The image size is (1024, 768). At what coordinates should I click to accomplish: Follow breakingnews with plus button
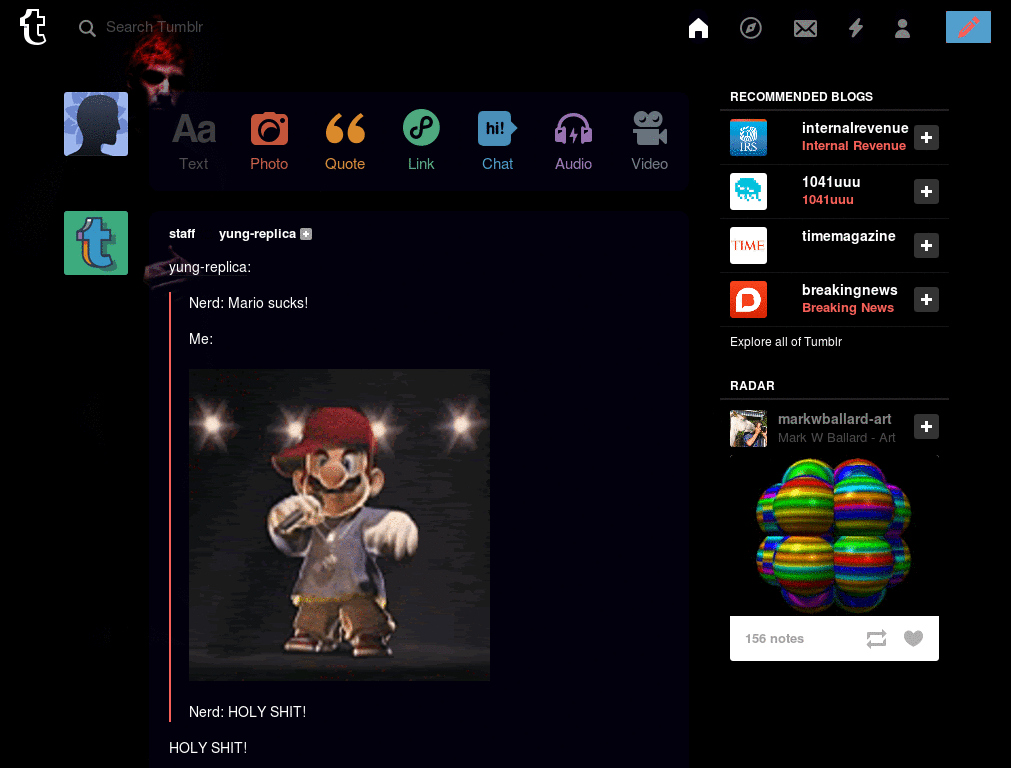point(926,300)
